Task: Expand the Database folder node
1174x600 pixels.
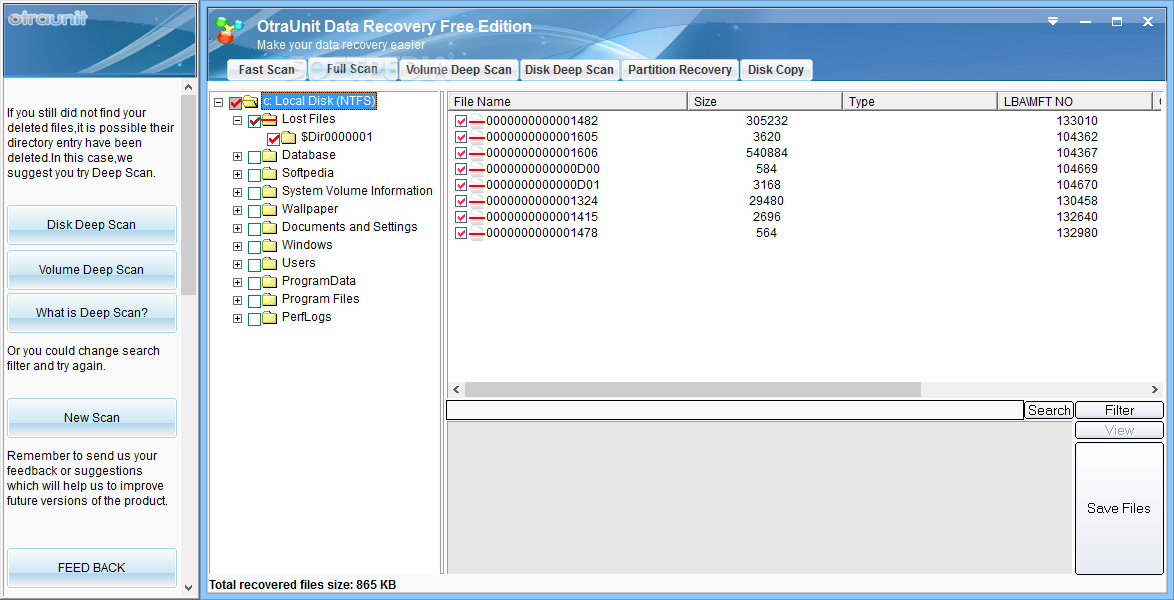Action: click(x=237, y=156)
